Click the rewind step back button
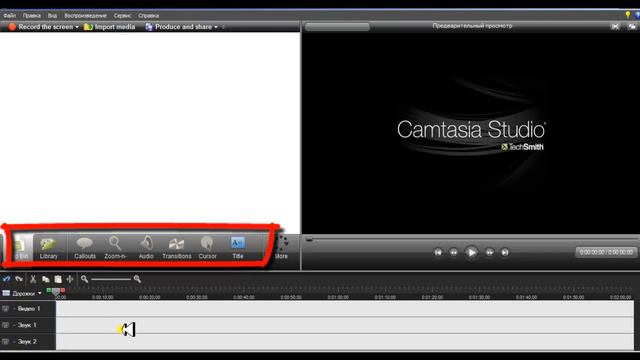This screenshot has height=360, width=640. point(453,253)
